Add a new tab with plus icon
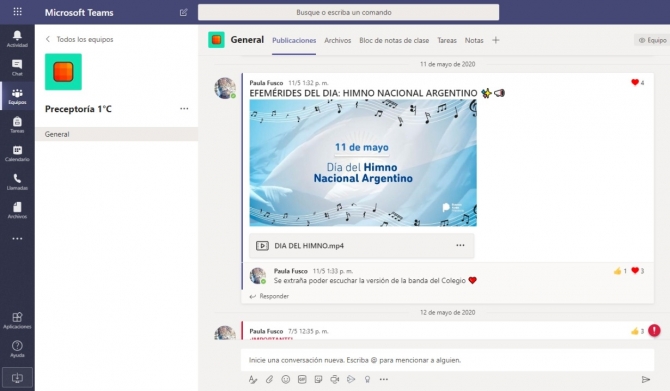The width and height of the screenshot is (670, 391). click(496, 40)
